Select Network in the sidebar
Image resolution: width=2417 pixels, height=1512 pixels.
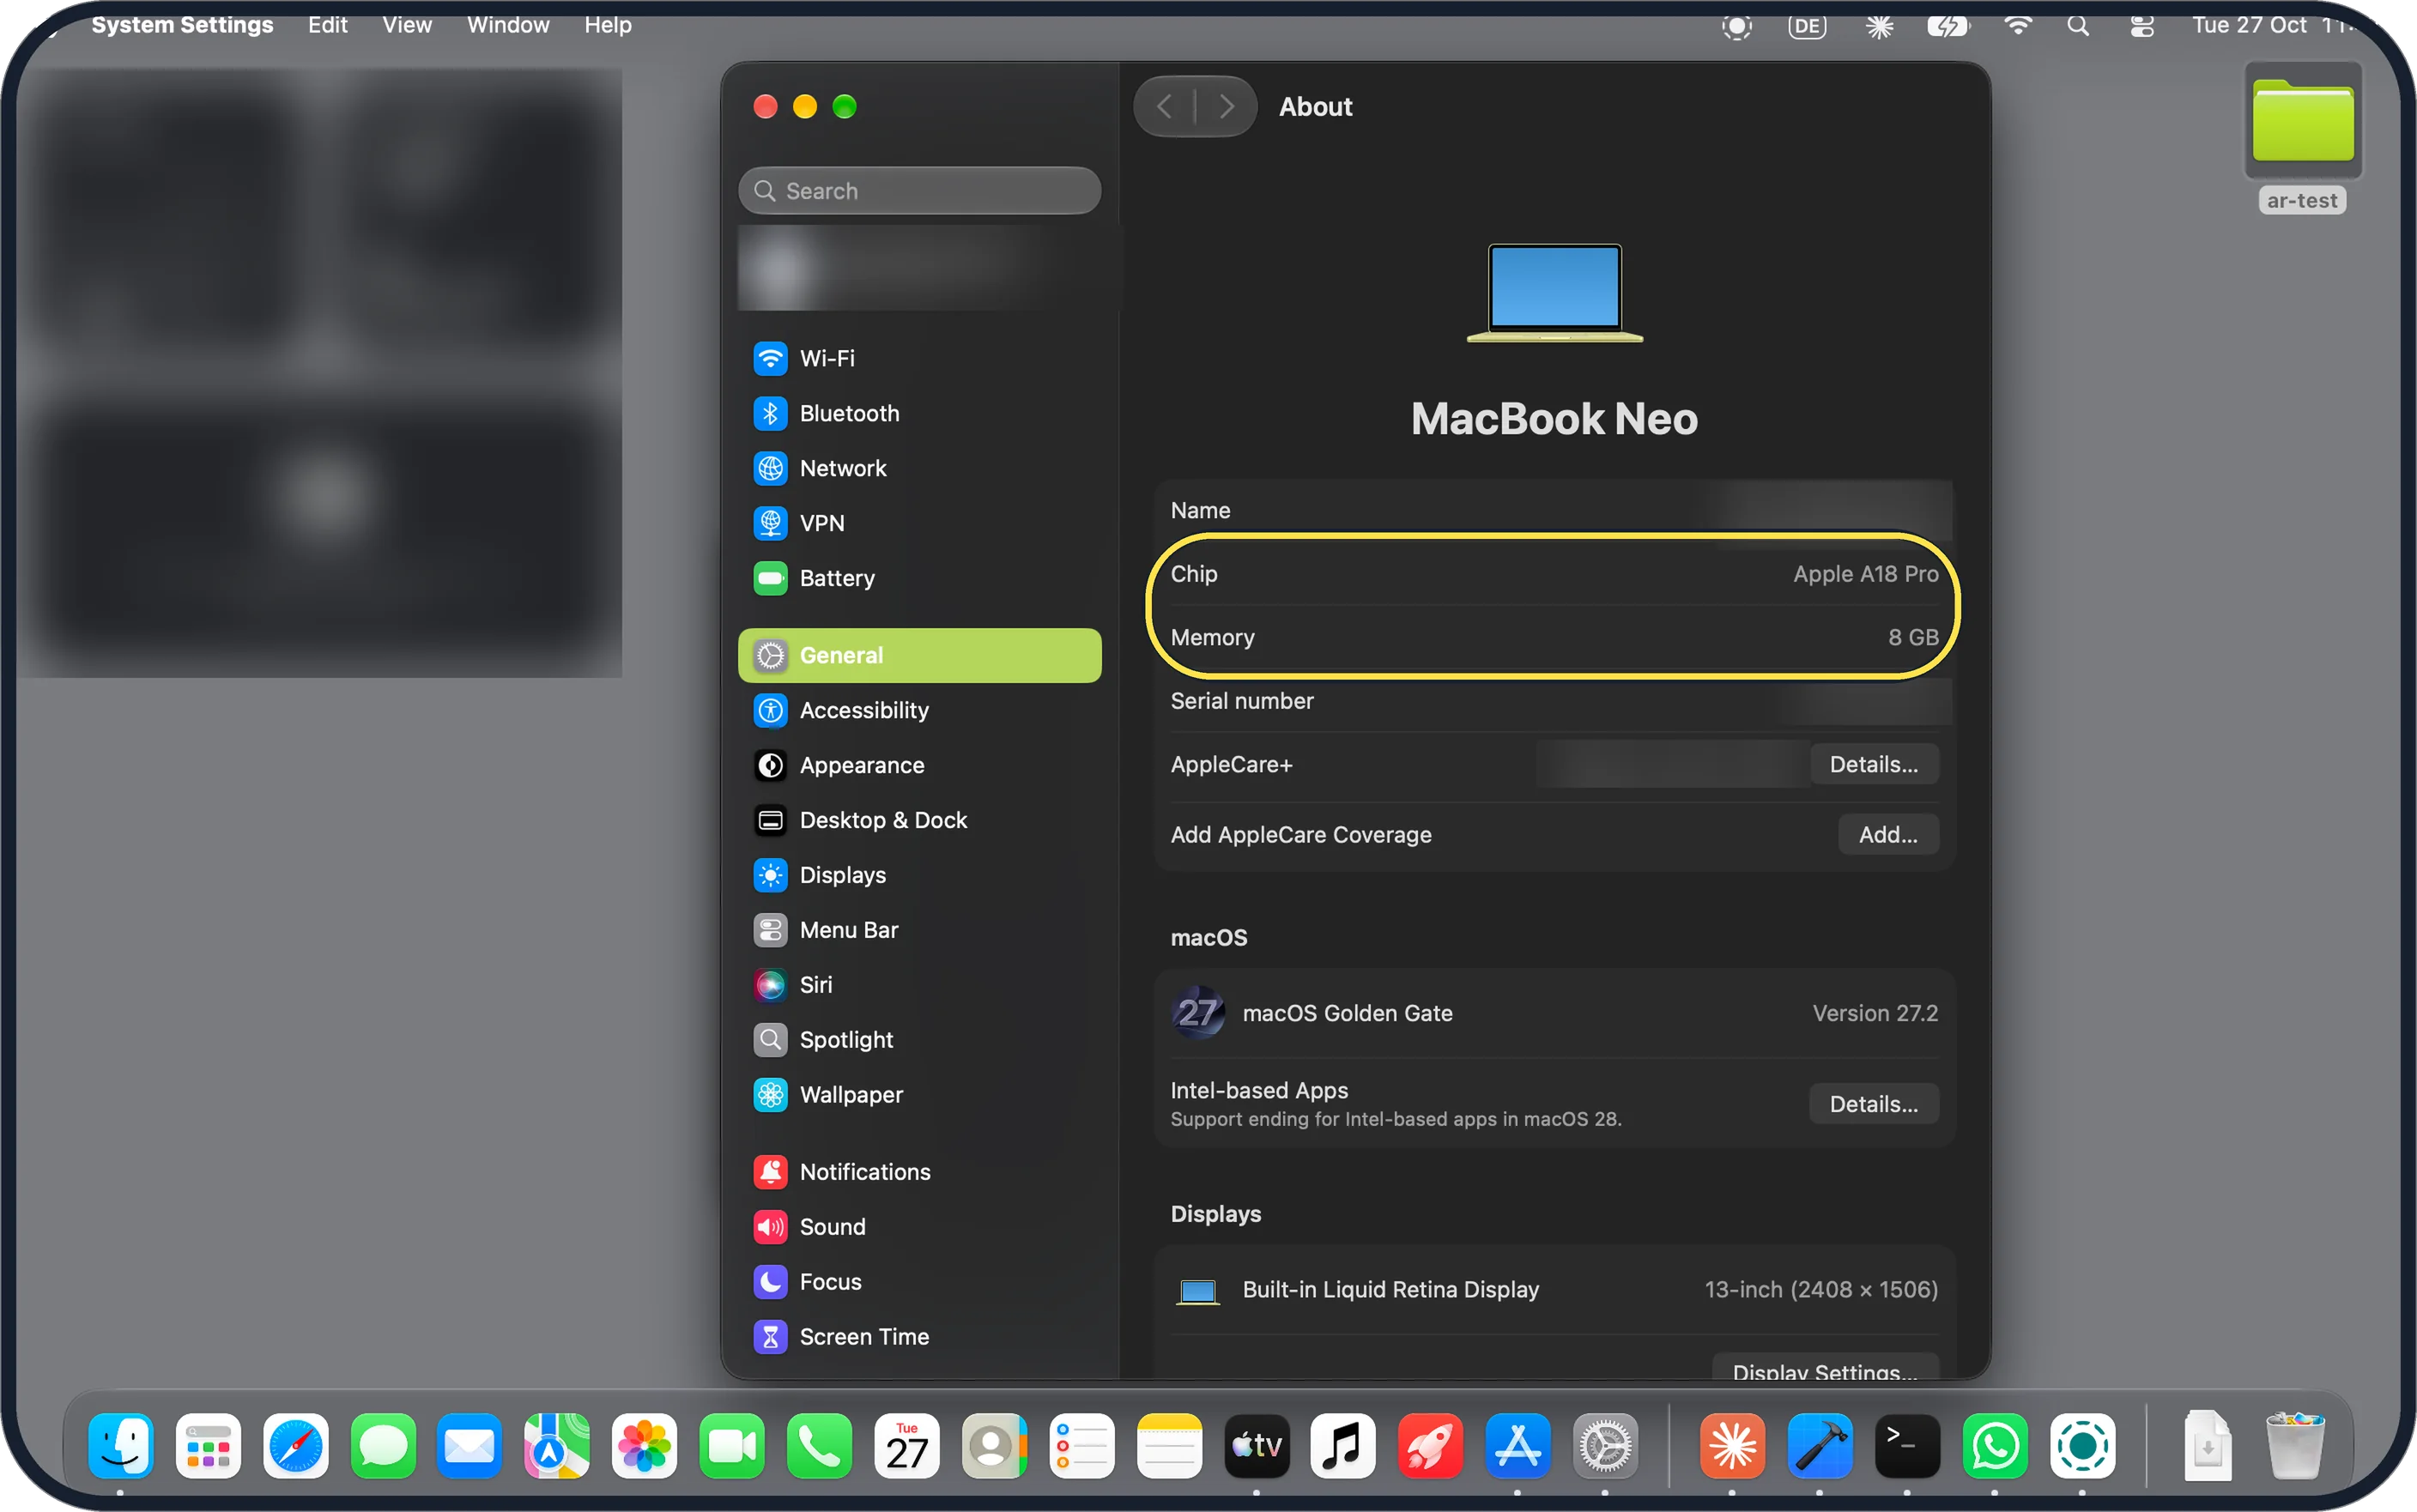click(x=919, y=468)
